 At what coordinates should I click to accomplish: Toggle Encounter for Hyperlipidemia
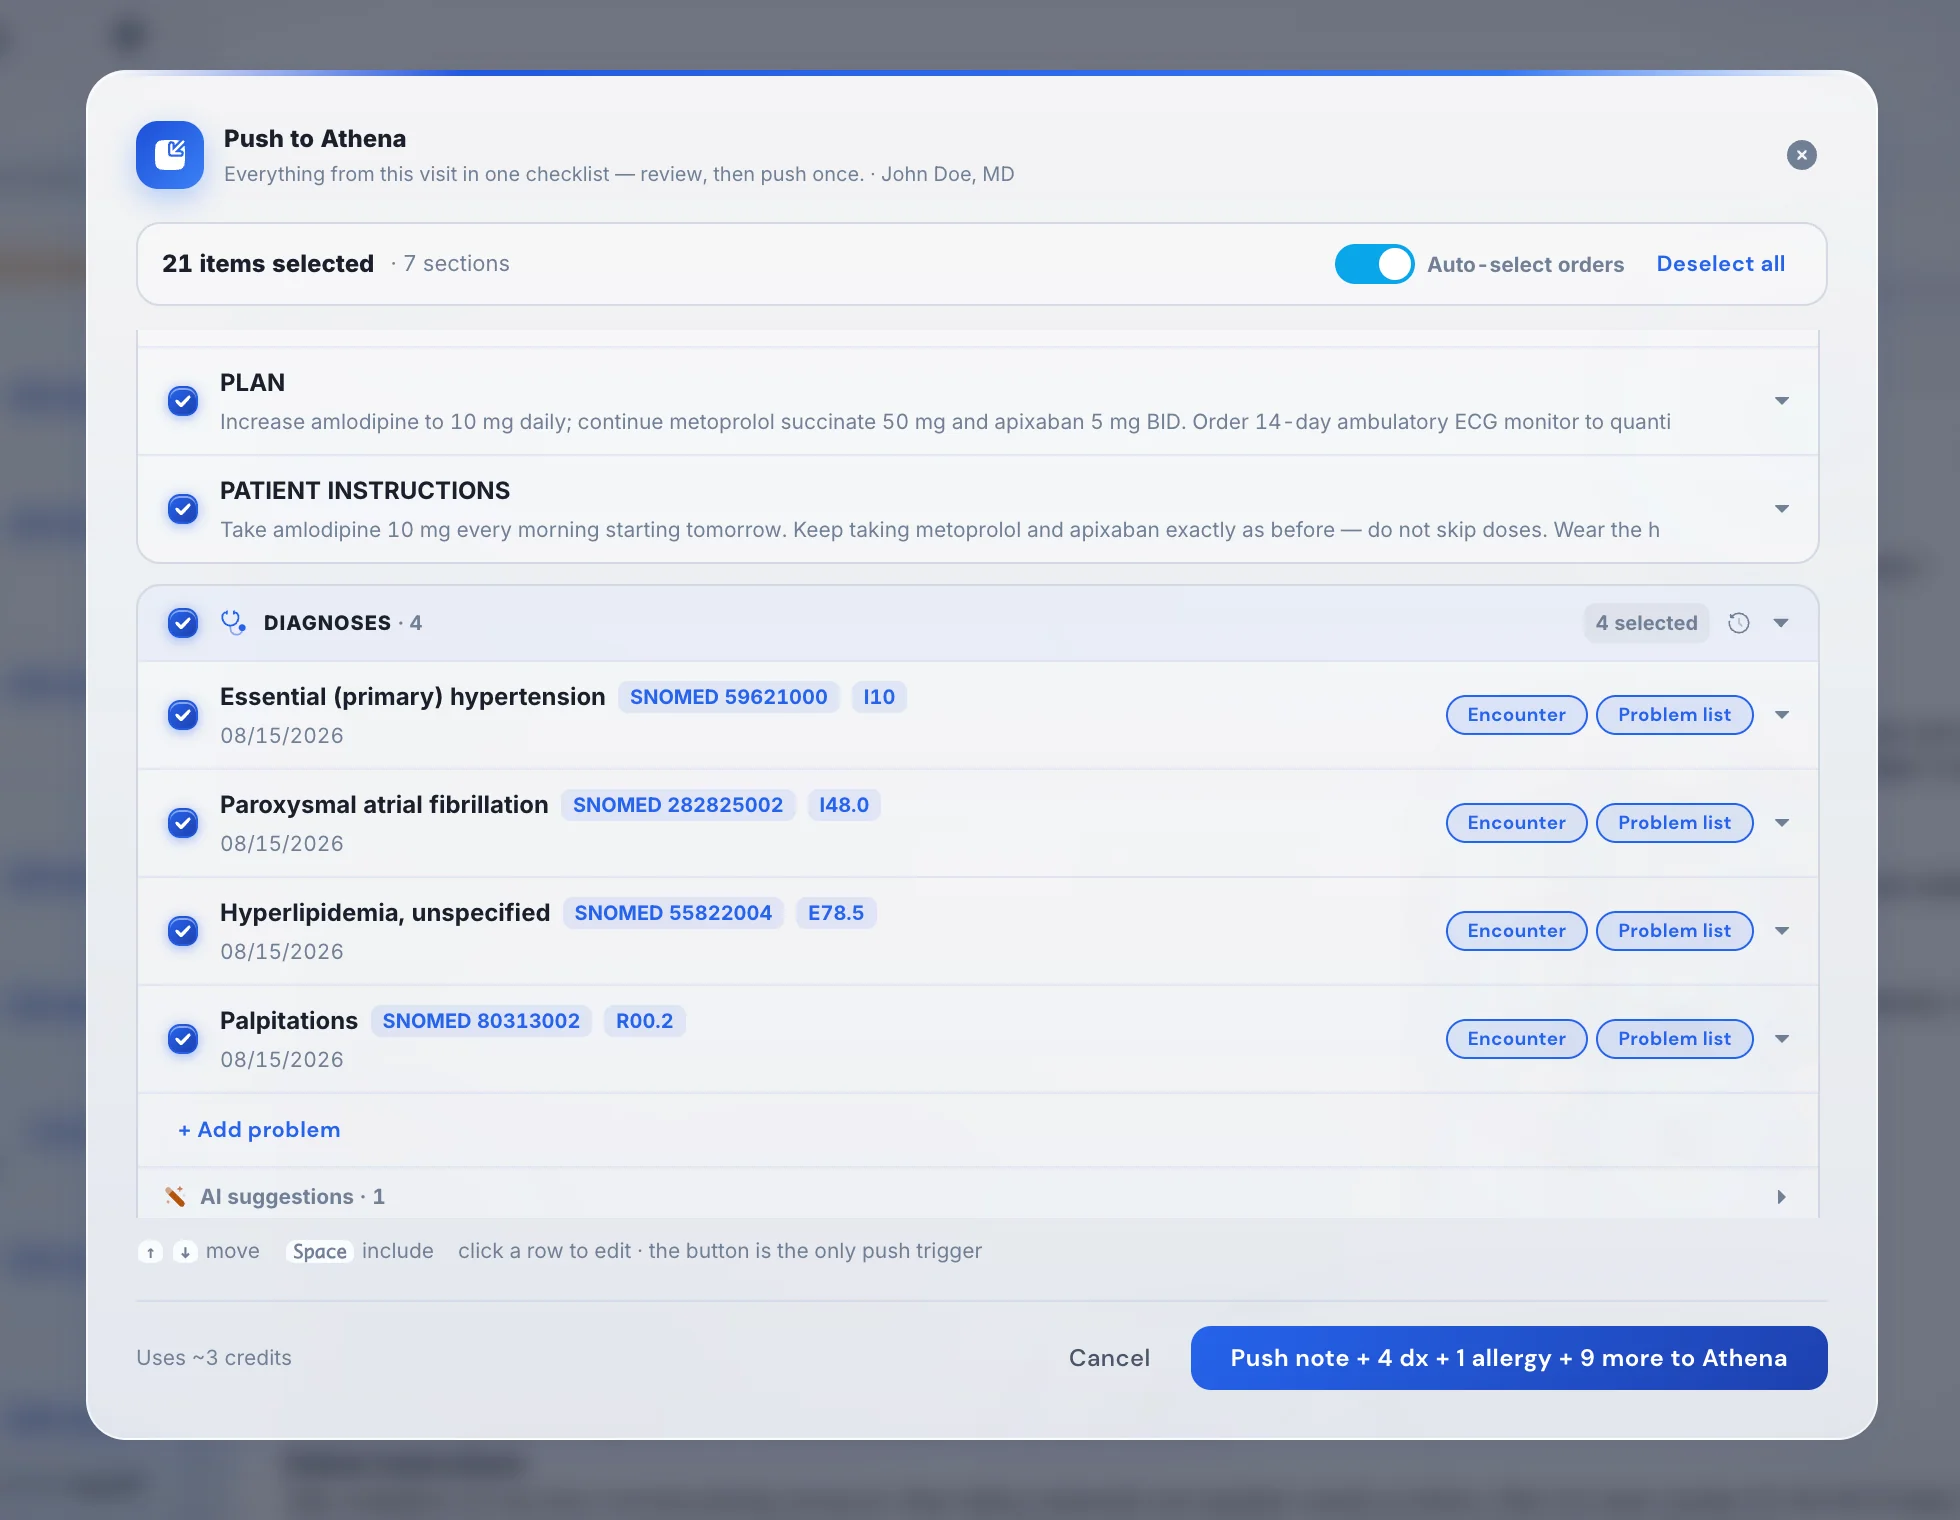point(1516,931)
